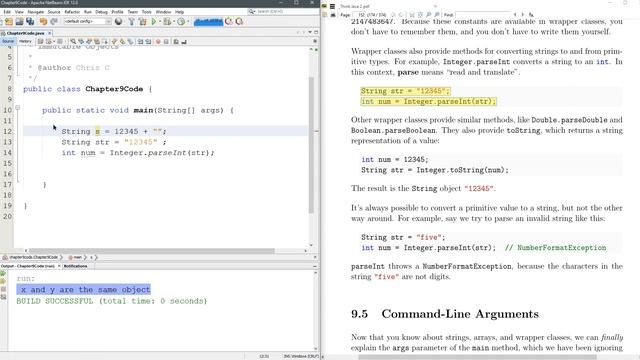The height and width of the screenshot is (360, 640).
Task: Click the Build Project hammer icon
Action: pos(131,21)
